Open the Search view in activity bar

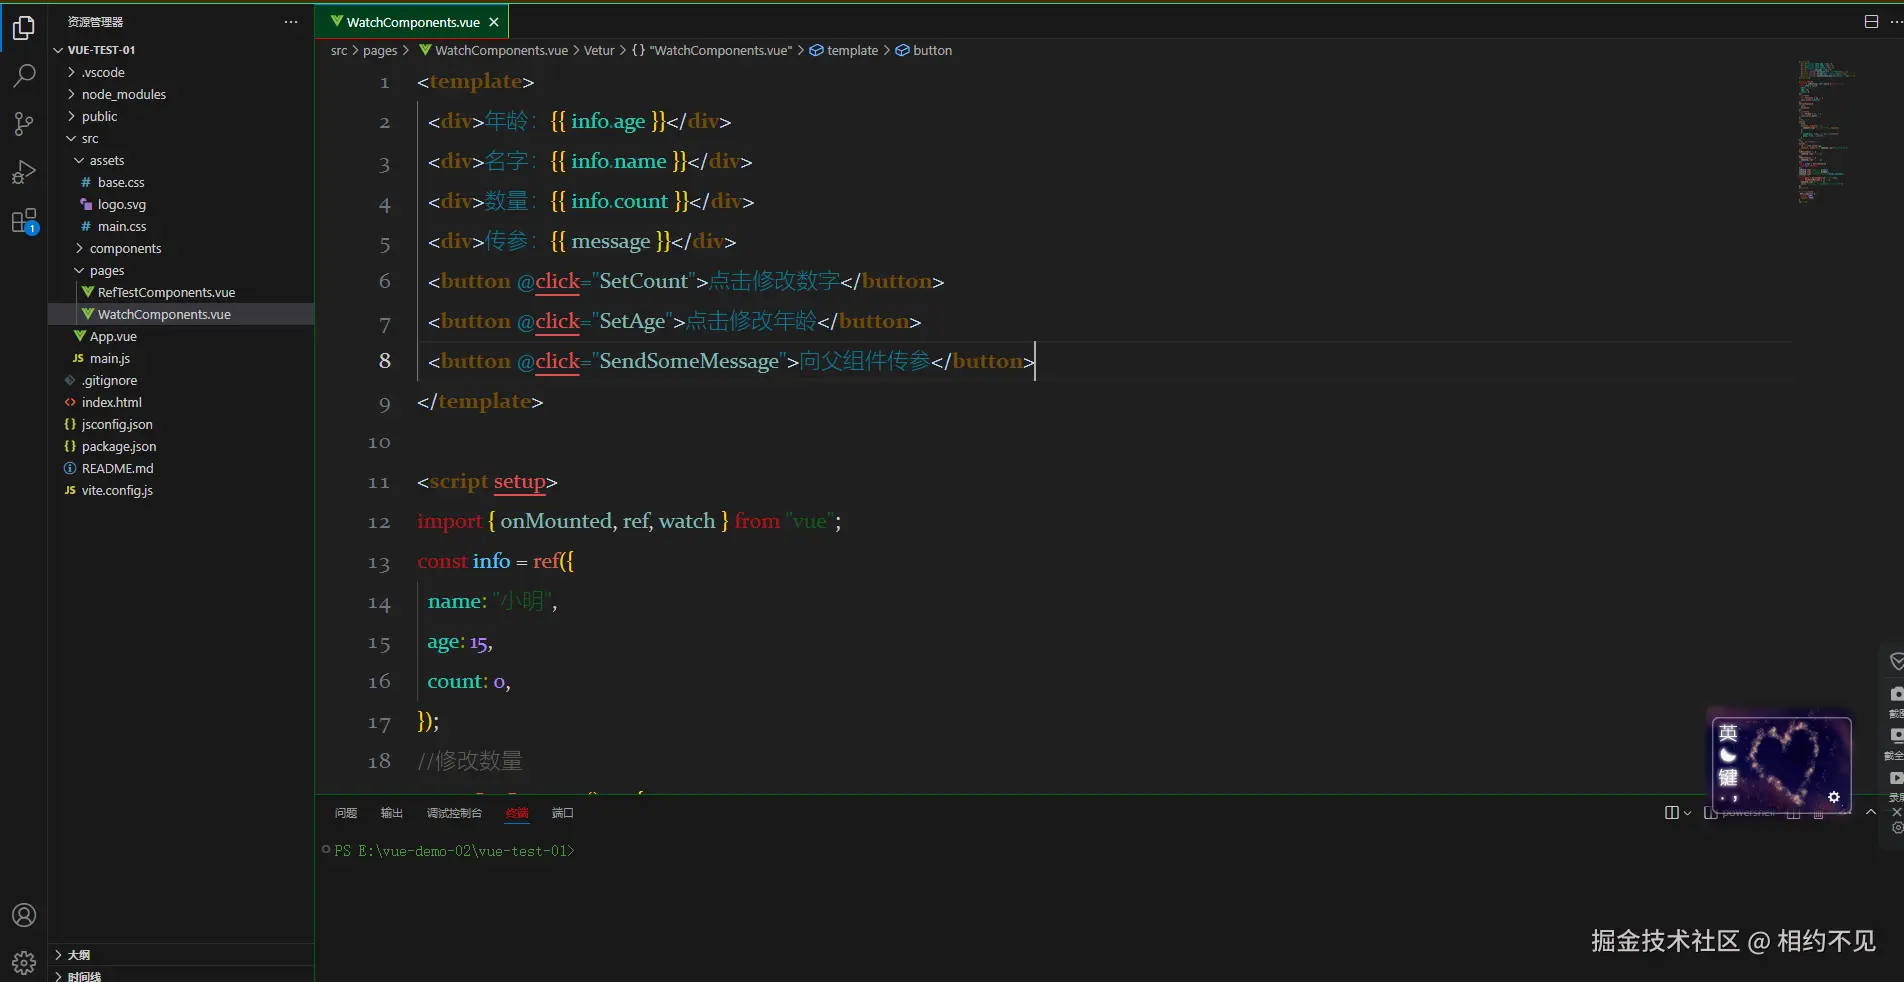point(24,76)
